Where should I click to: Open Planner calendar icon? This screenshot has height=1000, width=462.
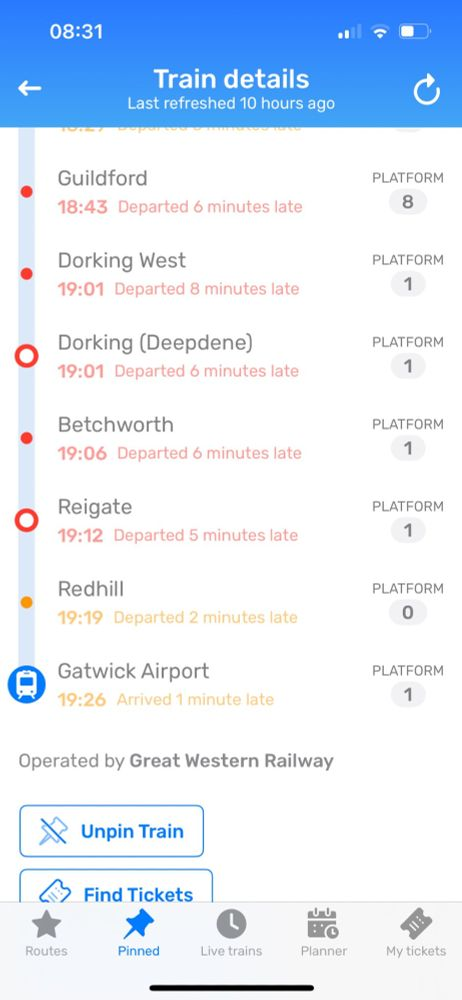point(324,924)
